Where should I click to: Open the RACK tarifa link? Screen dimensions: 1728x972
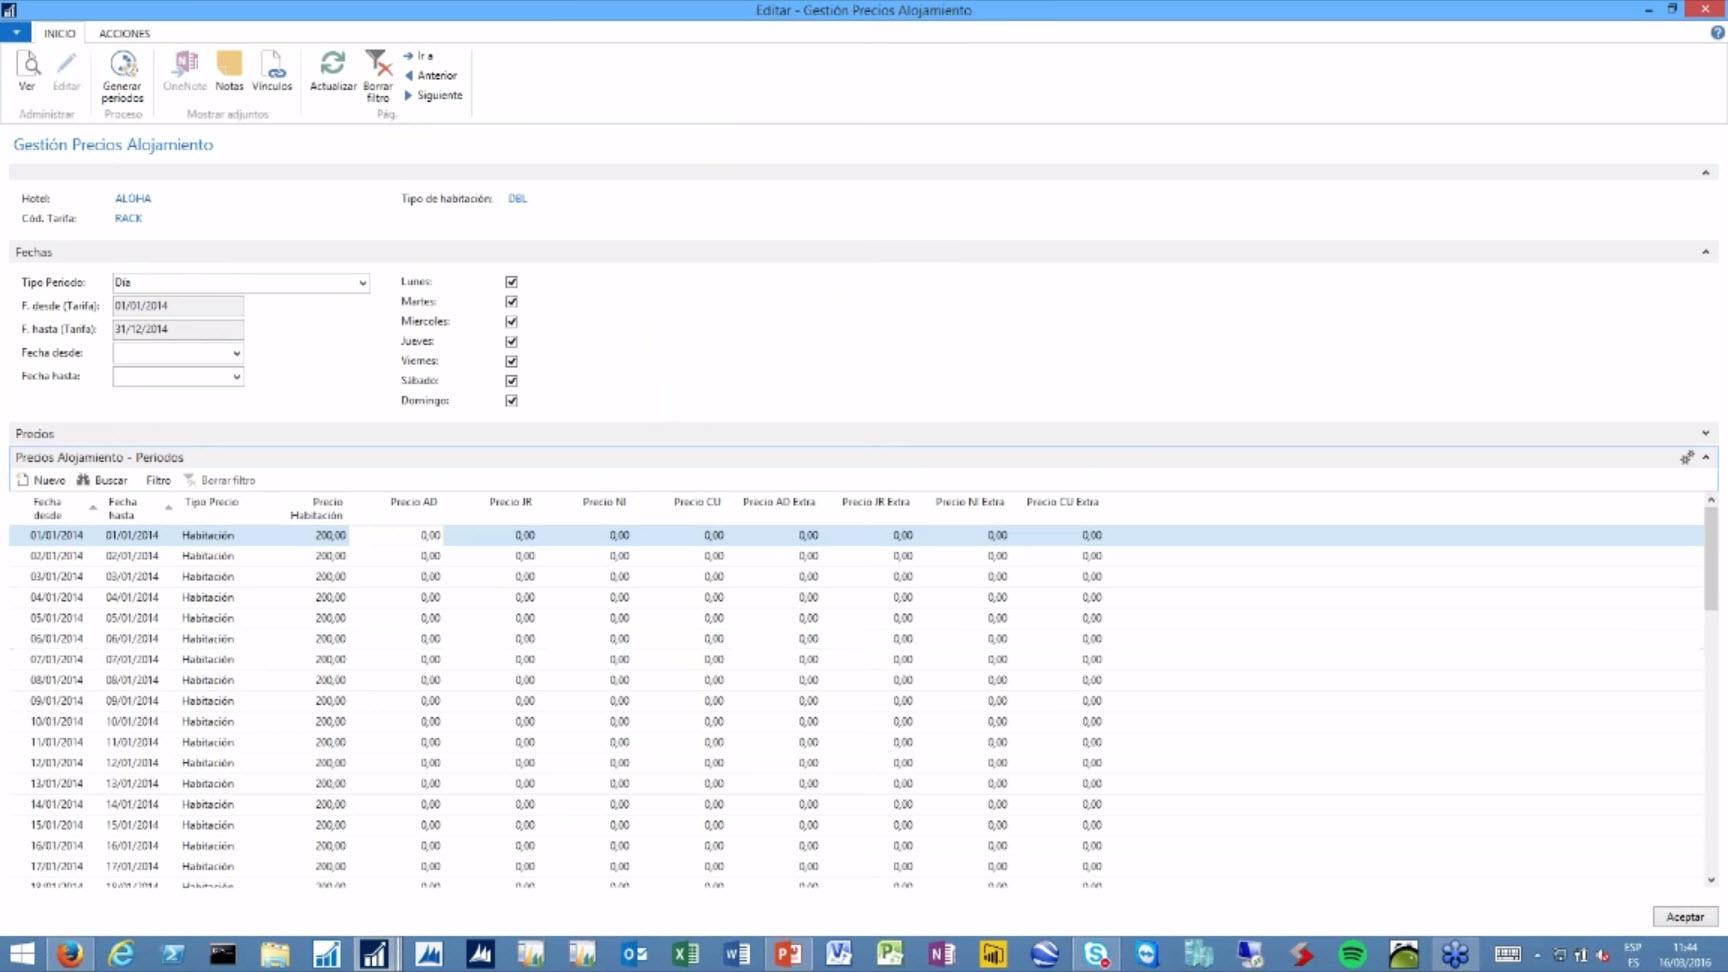[128, 218]
